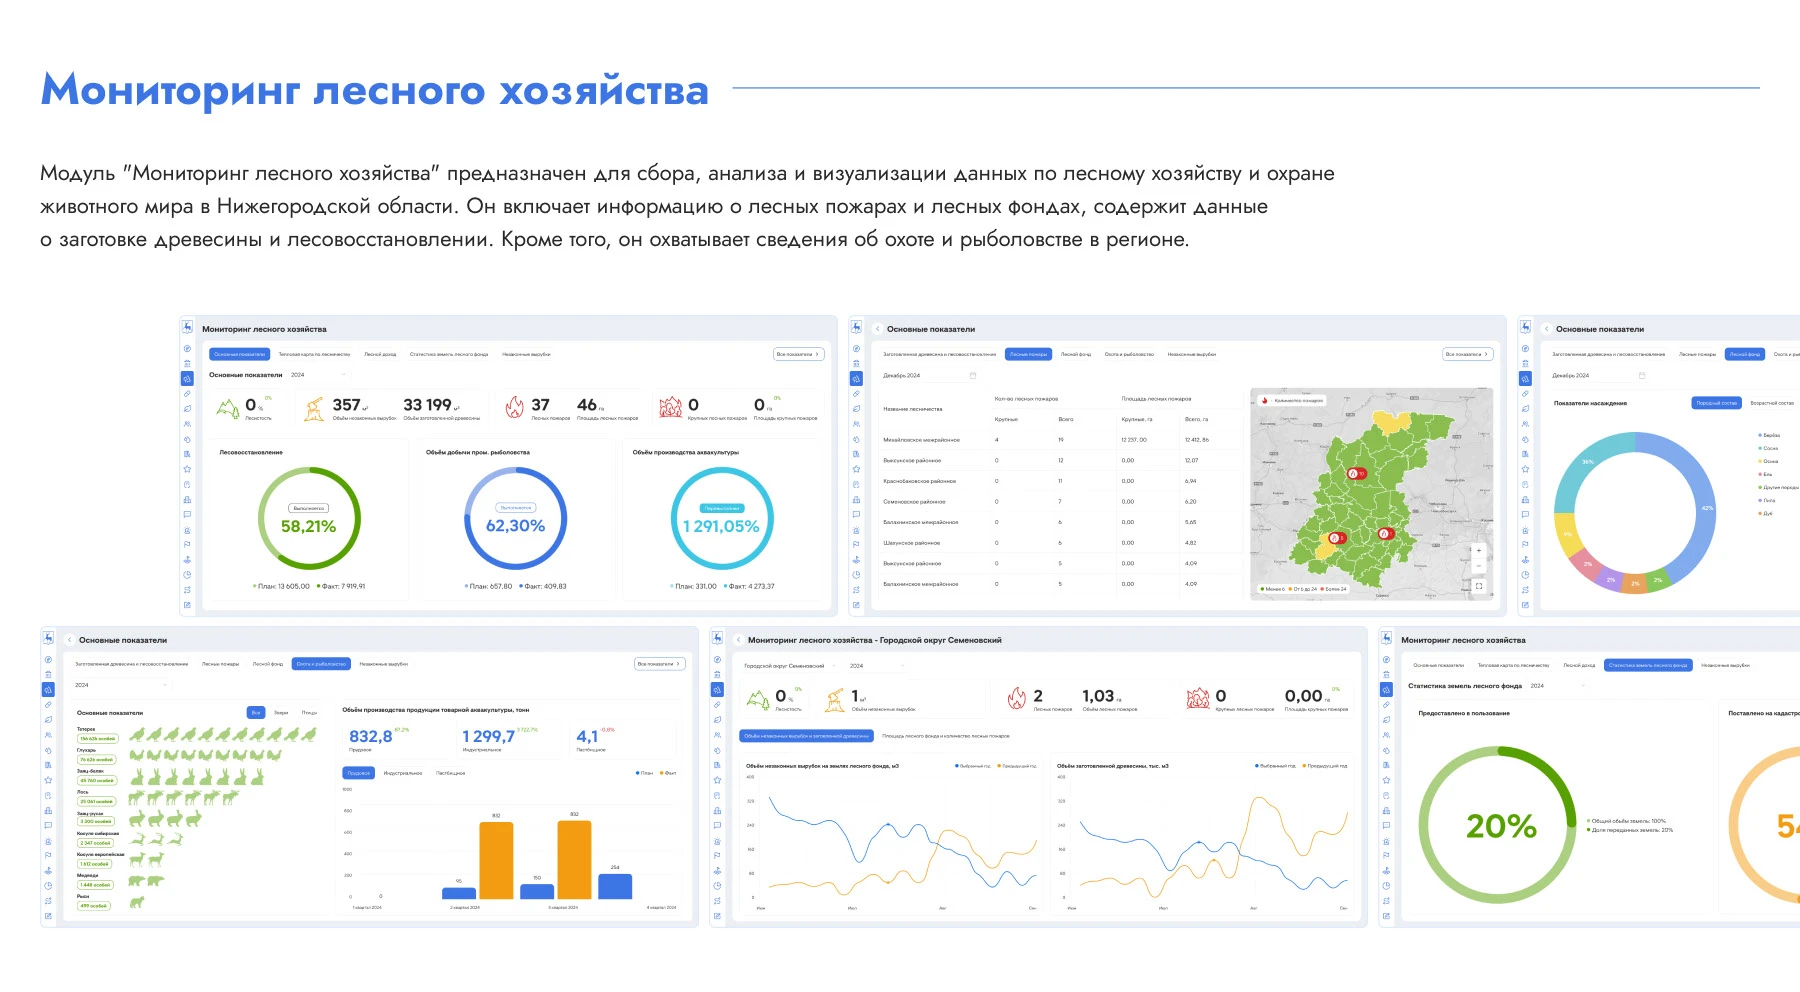Go back using arrow in forest fires dashboard header
This screenshot has height=992, width=1800.
[877, 329]
